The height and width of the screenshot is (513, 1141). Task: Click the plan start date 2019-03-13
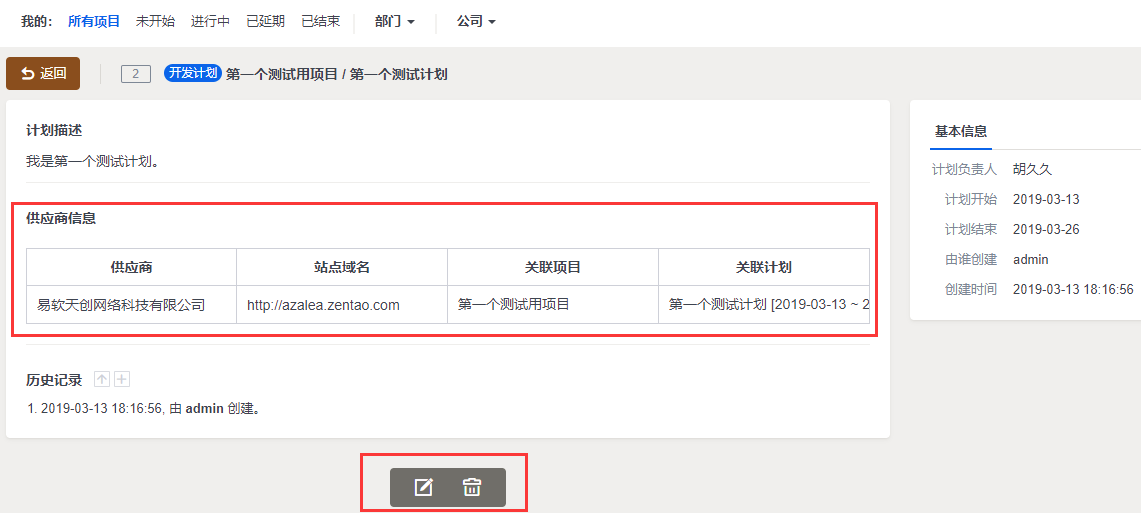1046,199
